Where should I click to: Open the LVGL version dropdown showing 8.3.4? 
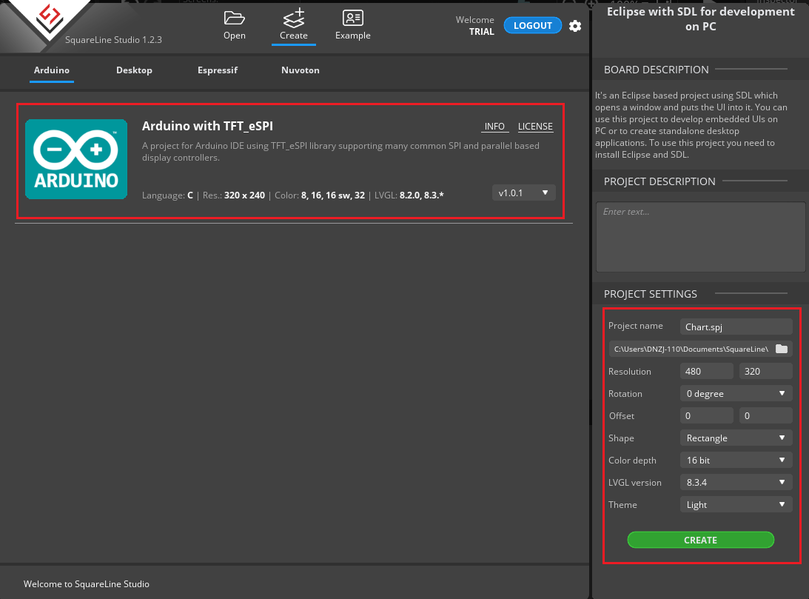pyautogui.click(x=736, y=482)
